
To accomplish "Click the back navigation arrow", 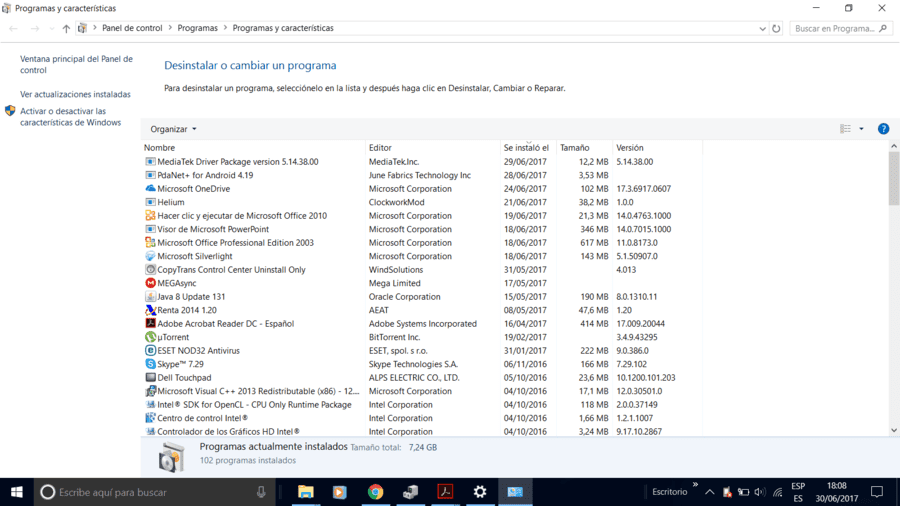I will point(14,28).
